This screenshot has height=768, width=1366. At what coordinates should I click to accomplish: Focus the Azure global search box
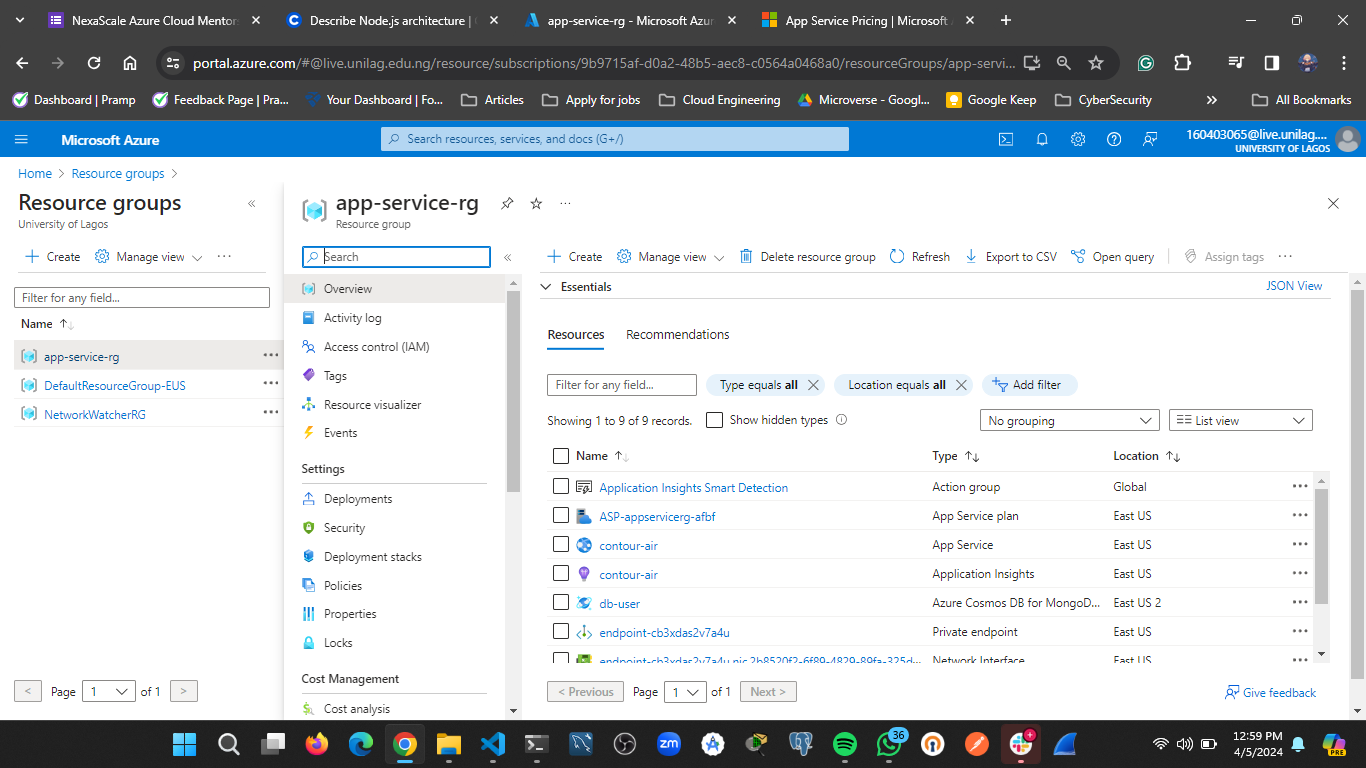pyautogui.click(x=615, y=139)
